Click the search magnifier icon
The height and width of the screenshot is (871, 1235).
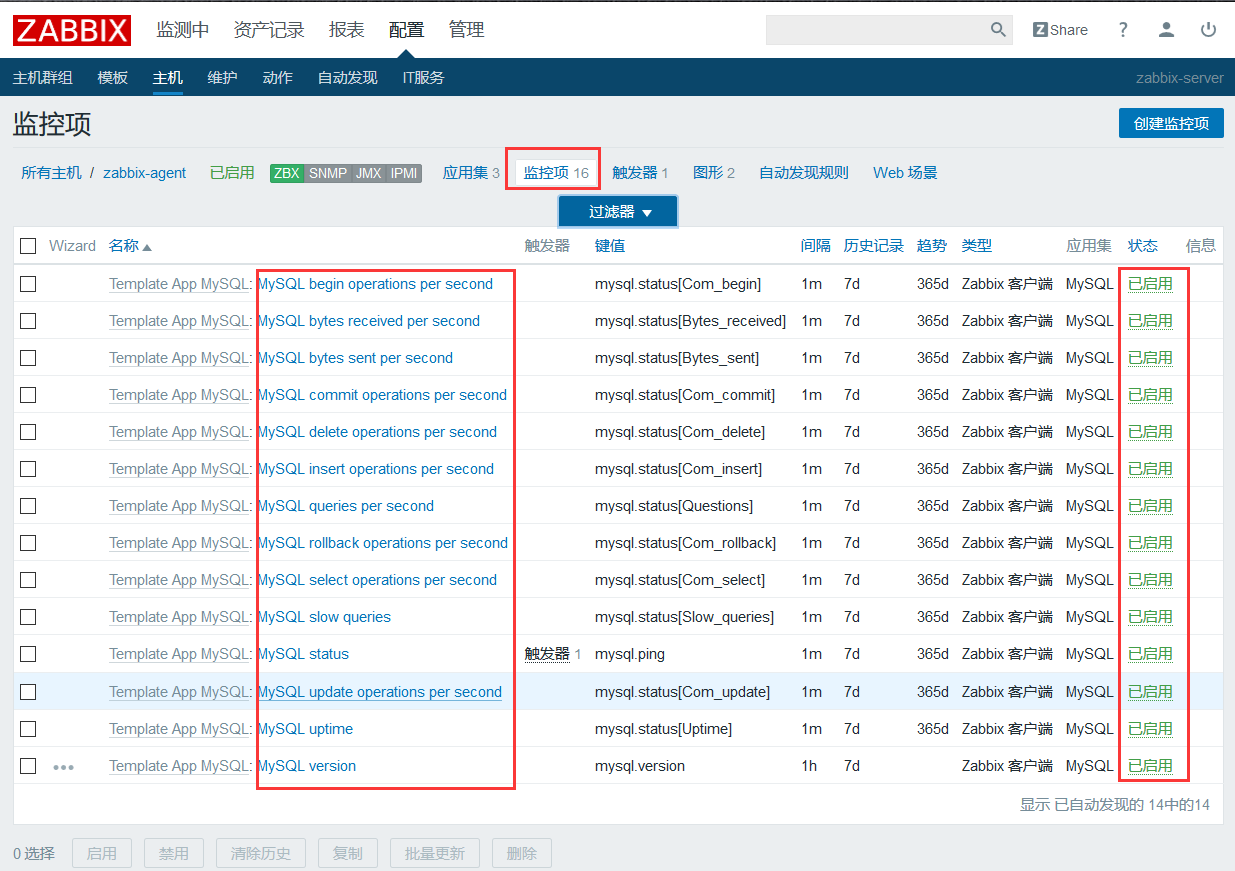point(998,30)
